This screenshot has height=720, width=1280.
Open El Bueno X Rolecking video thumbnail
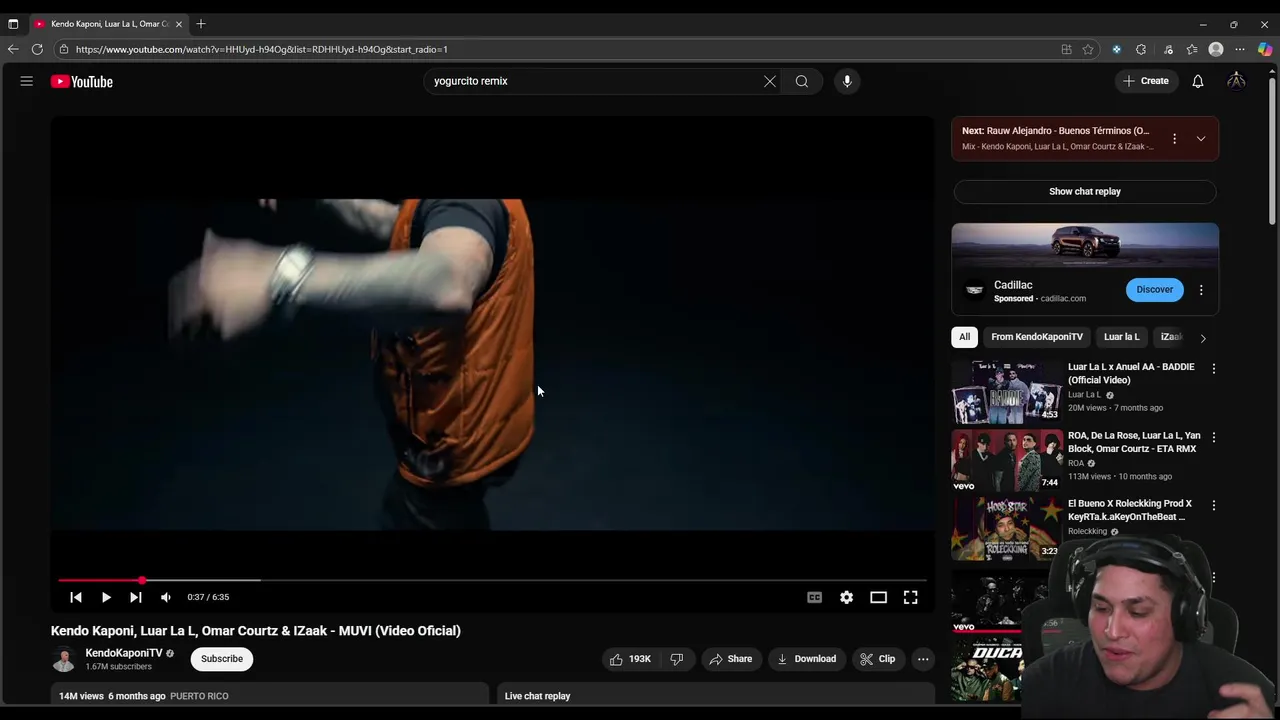point(1007,529)
